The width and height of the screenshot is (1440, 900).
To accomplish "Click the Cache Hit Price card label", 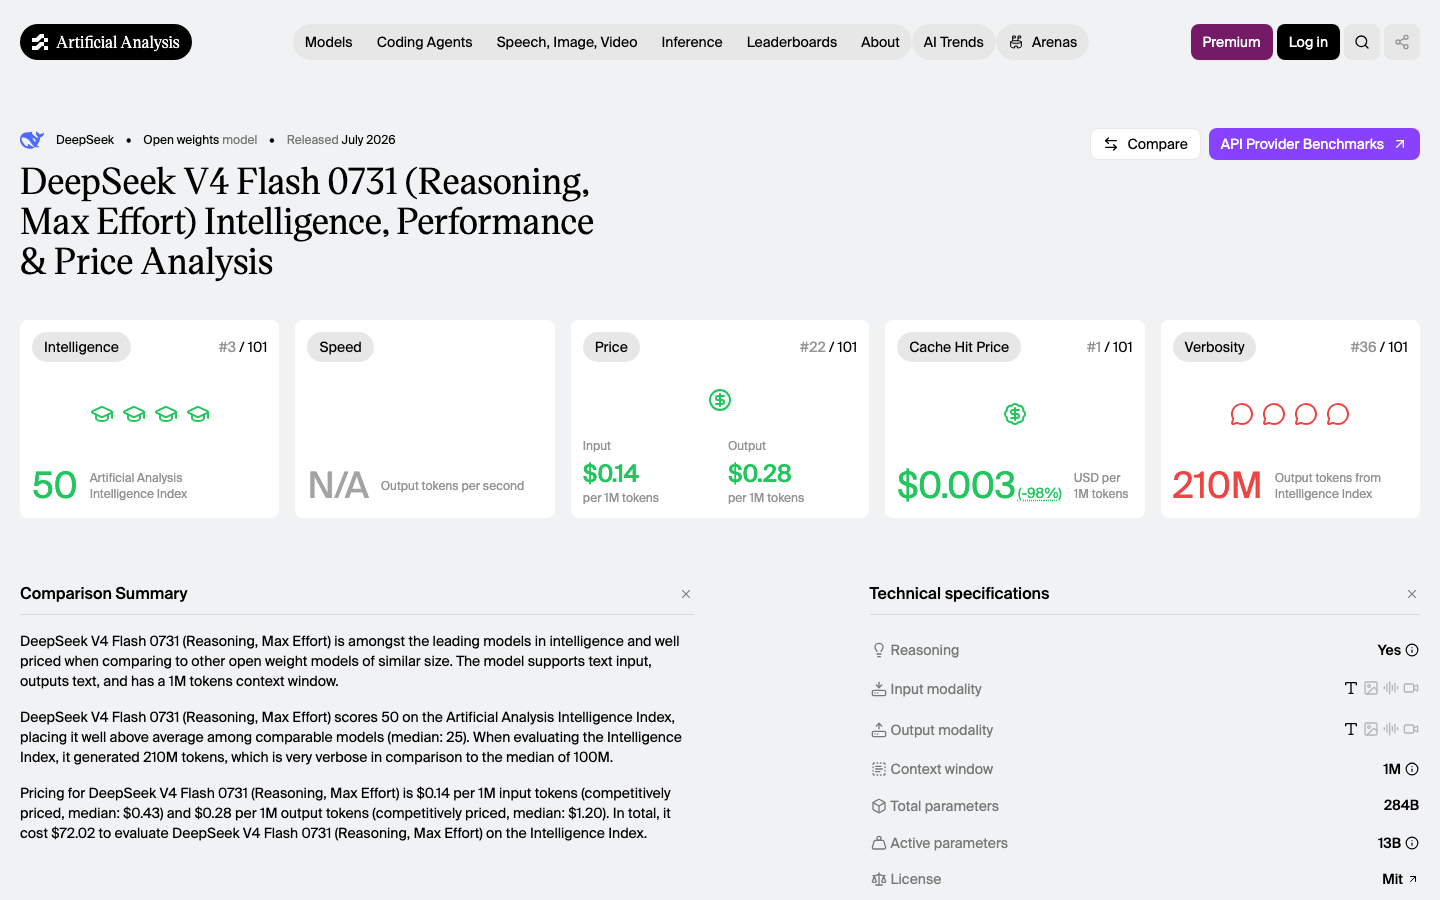I will pyautogui.click(x=959, y=347).
